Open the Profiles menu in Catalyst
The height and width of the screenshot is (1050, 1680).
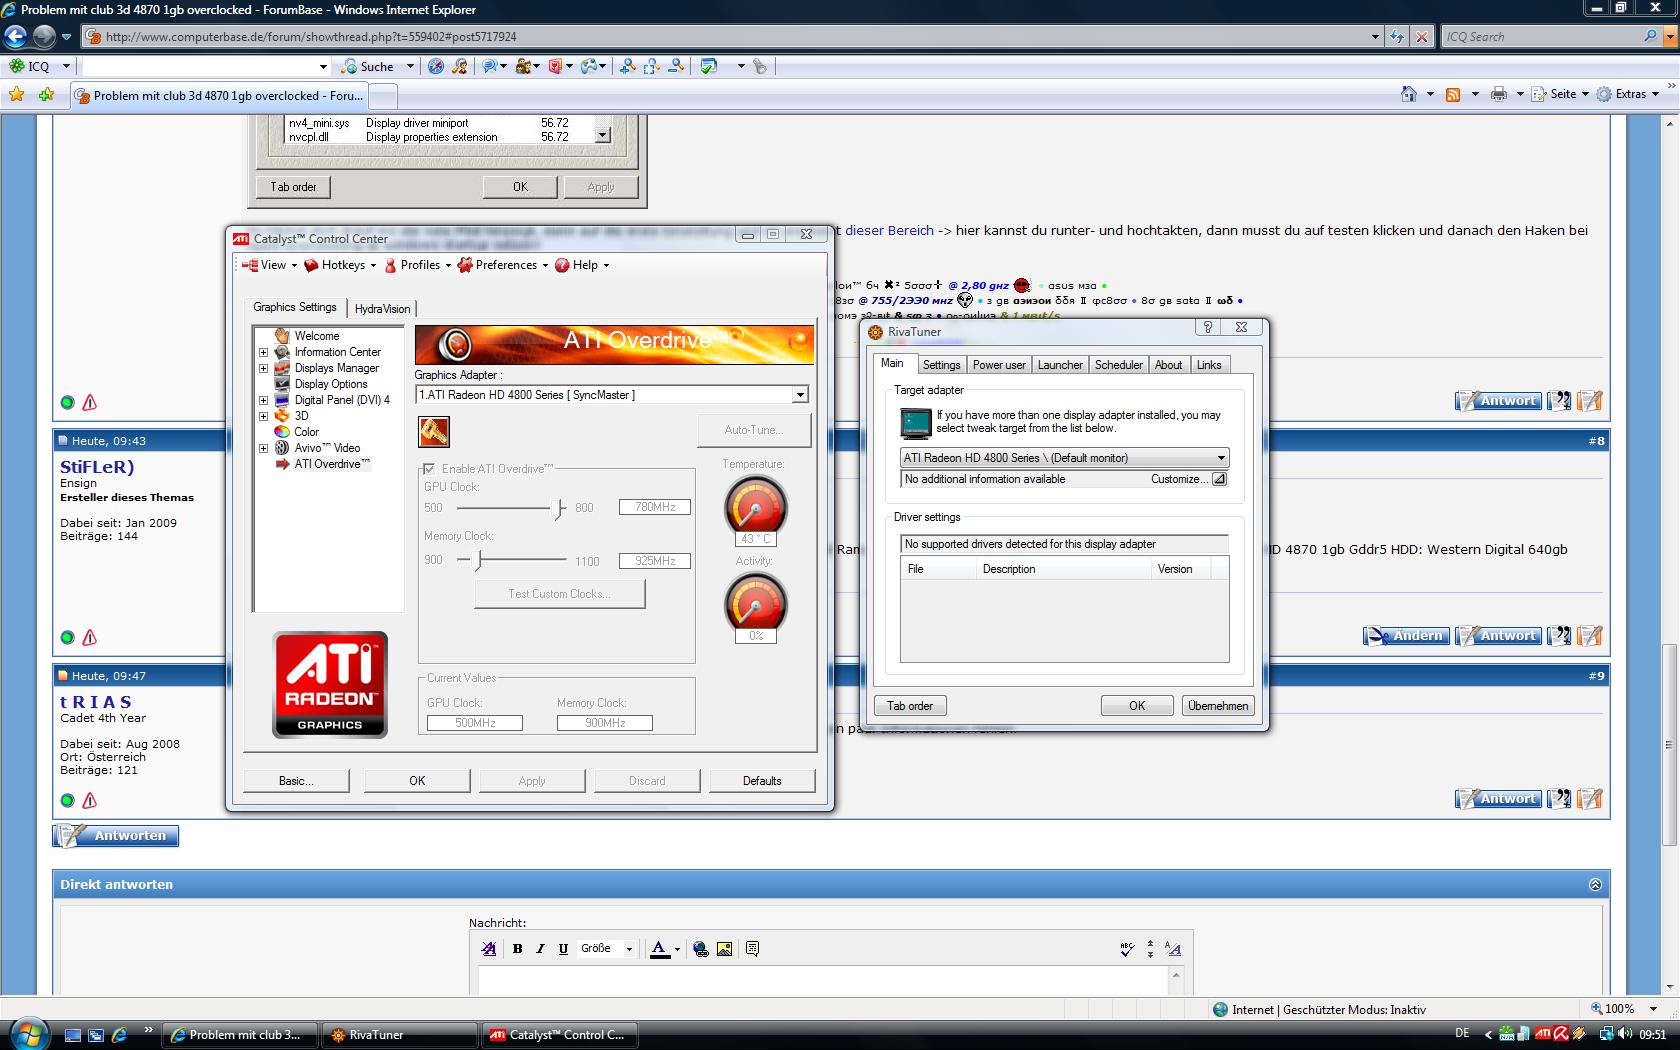click(x=417, y=265)
